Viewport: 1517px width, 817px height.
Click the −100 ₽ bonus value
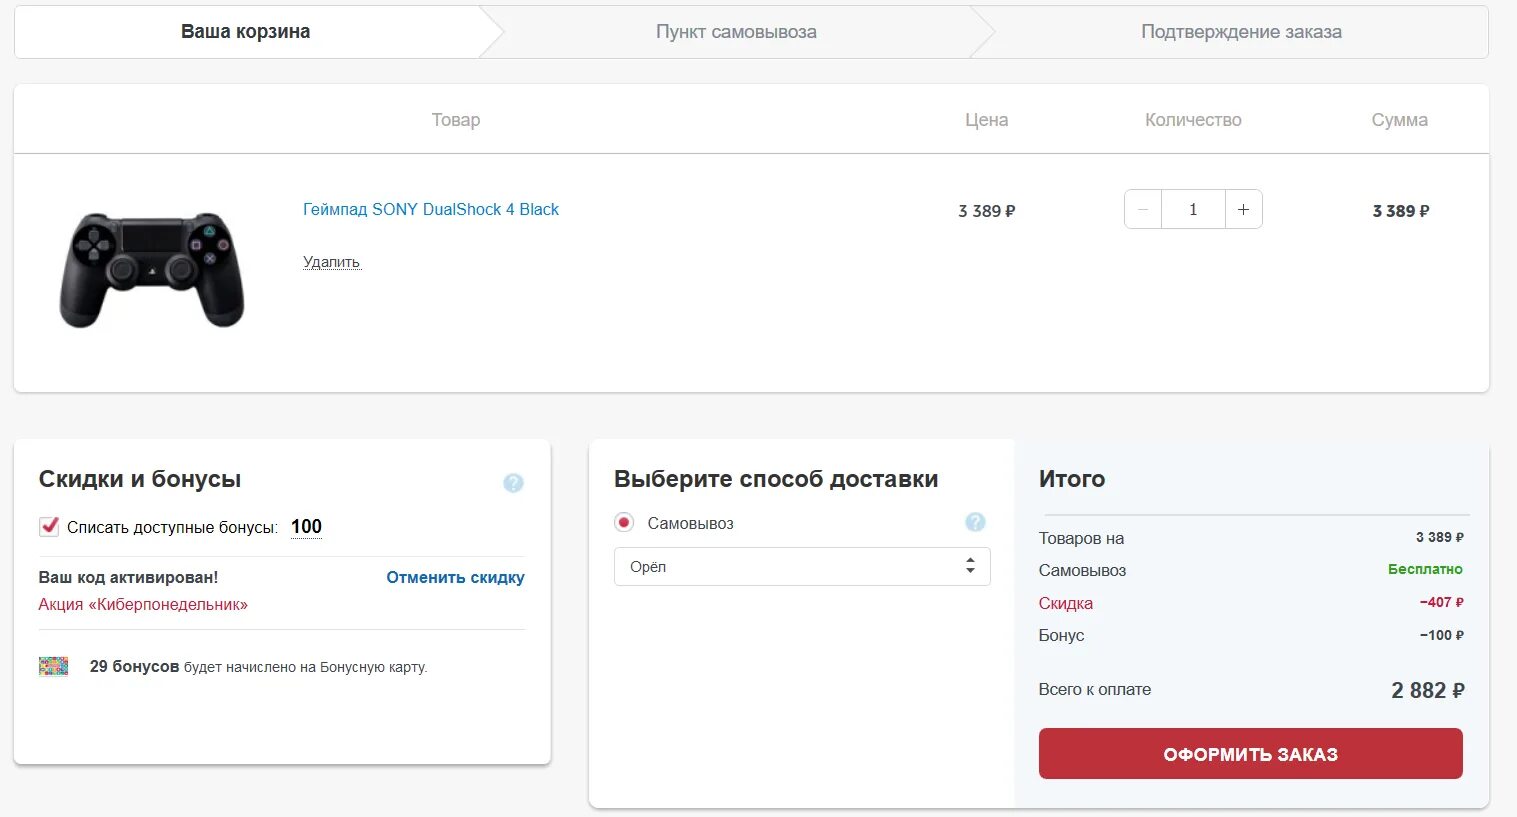1441,635
